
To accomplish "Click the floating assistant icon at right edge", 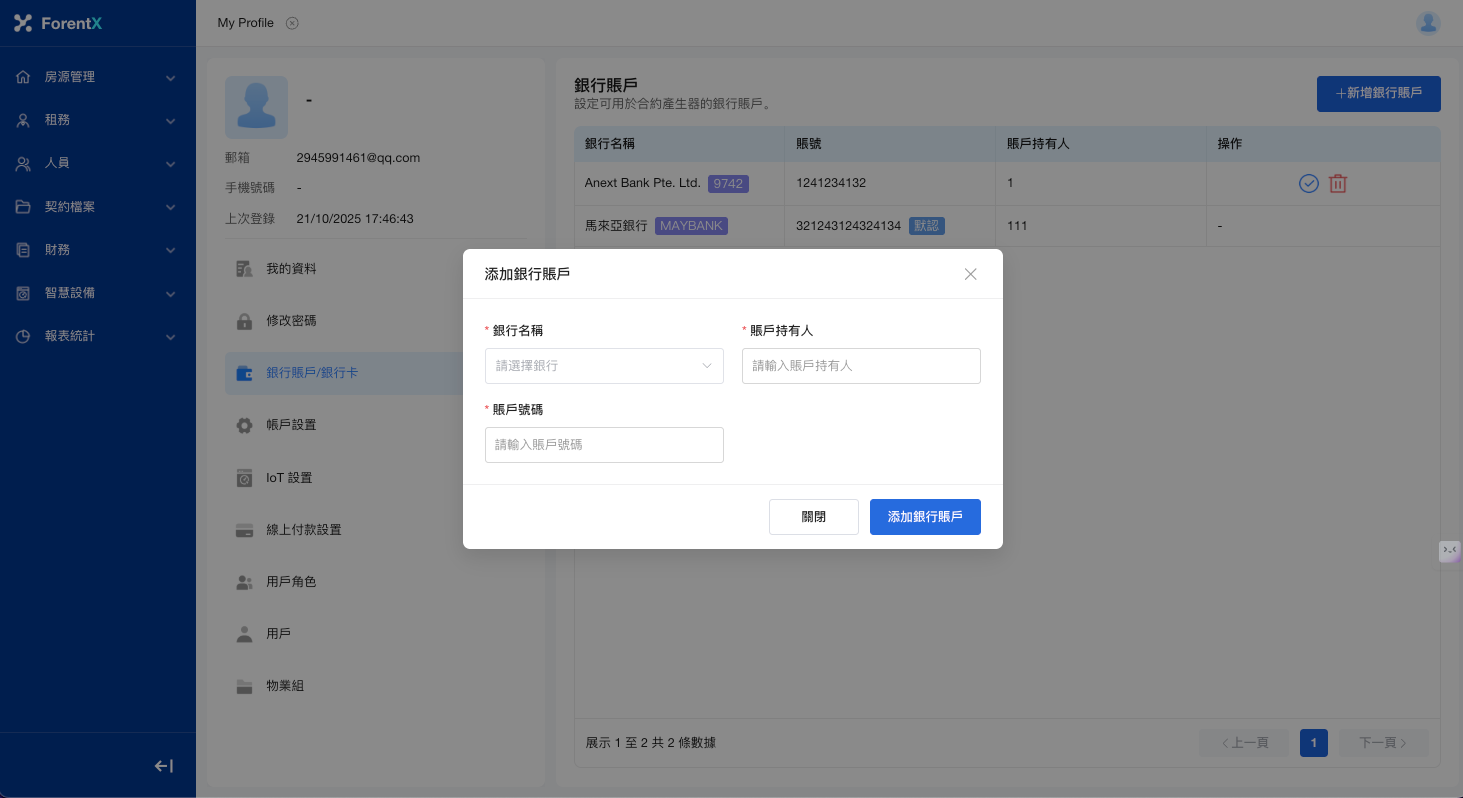I will [1449, 551].
